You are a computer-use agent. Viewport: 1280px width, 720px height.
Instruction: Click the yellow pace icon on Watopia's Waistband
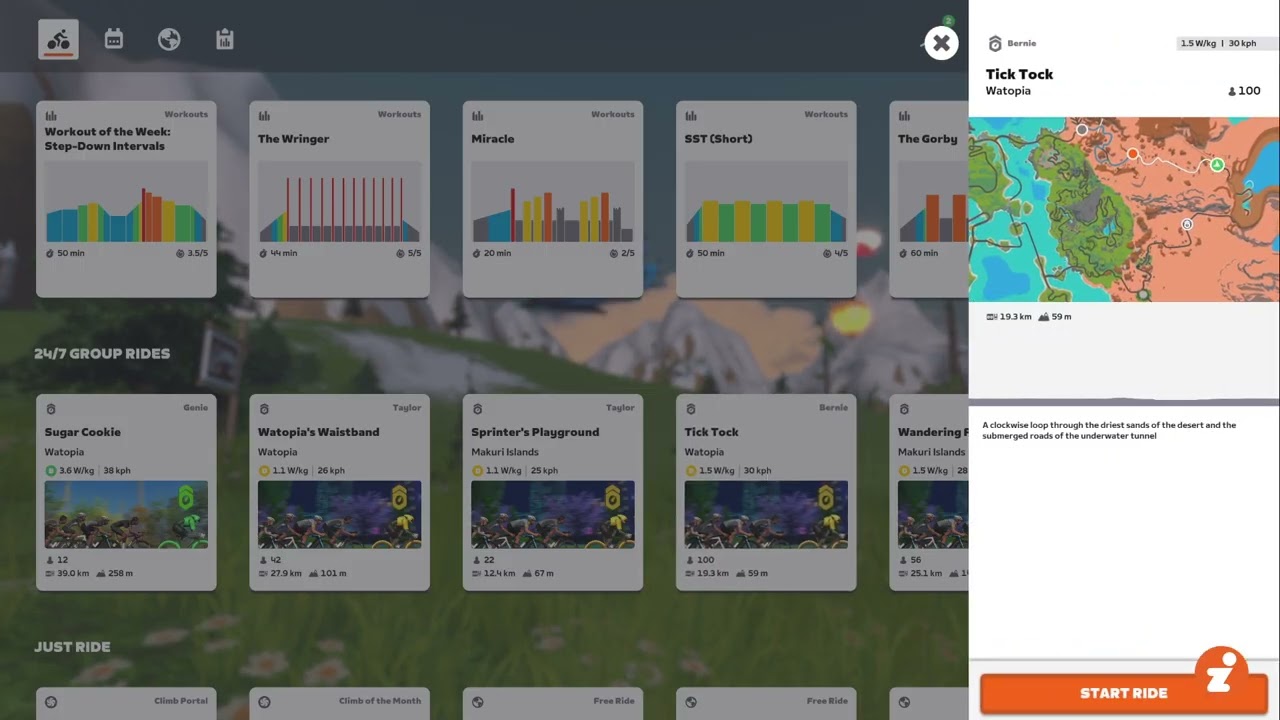click(x=263, y=471)
